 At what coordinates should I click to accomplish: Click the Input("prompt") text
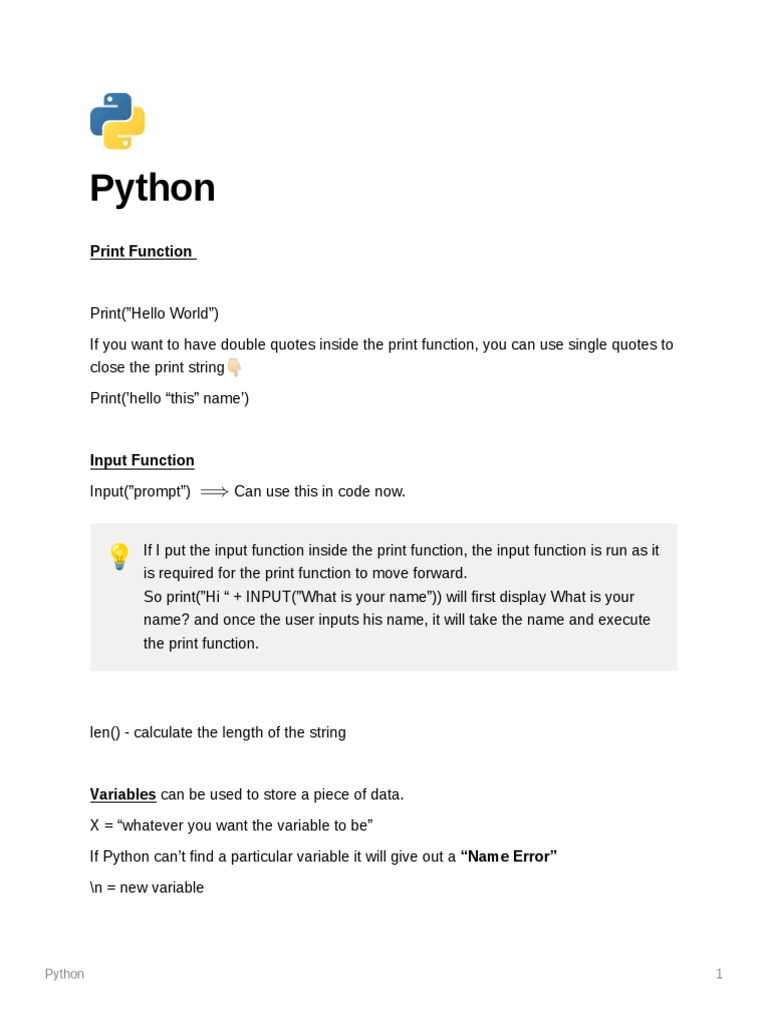140,491
